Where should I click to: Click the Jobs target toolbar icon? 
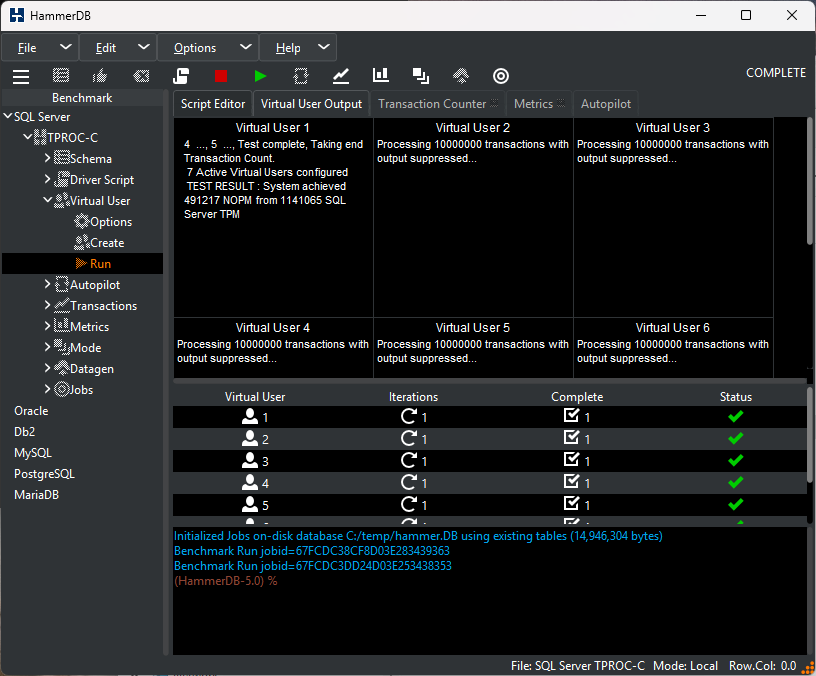[501, 76]
